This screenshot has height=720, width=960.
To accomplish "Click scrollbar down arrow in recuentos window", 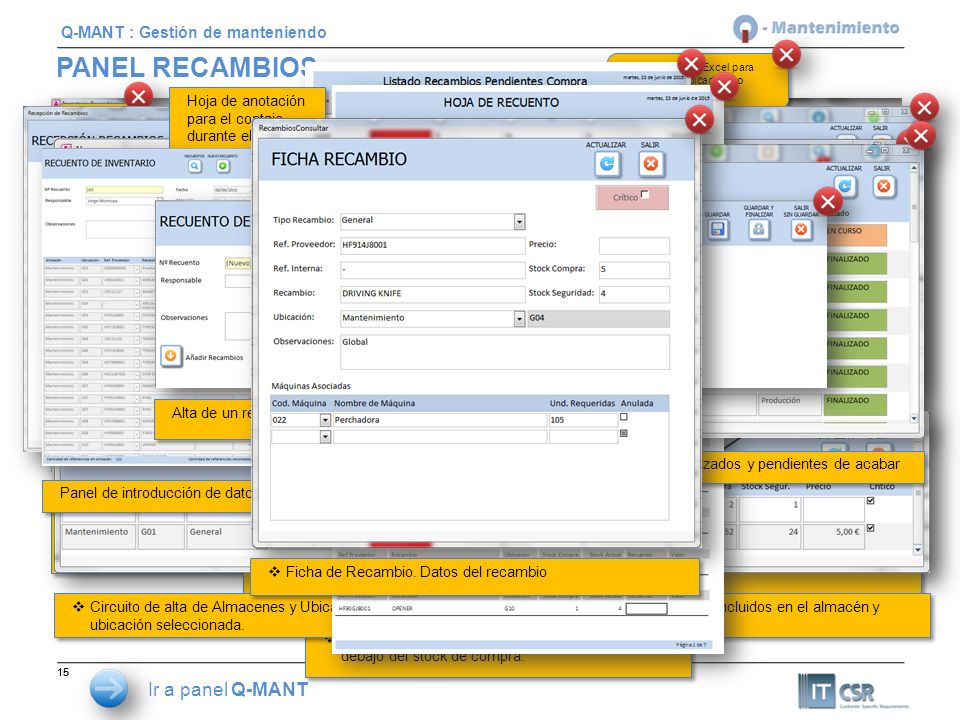I will (914, 419).
